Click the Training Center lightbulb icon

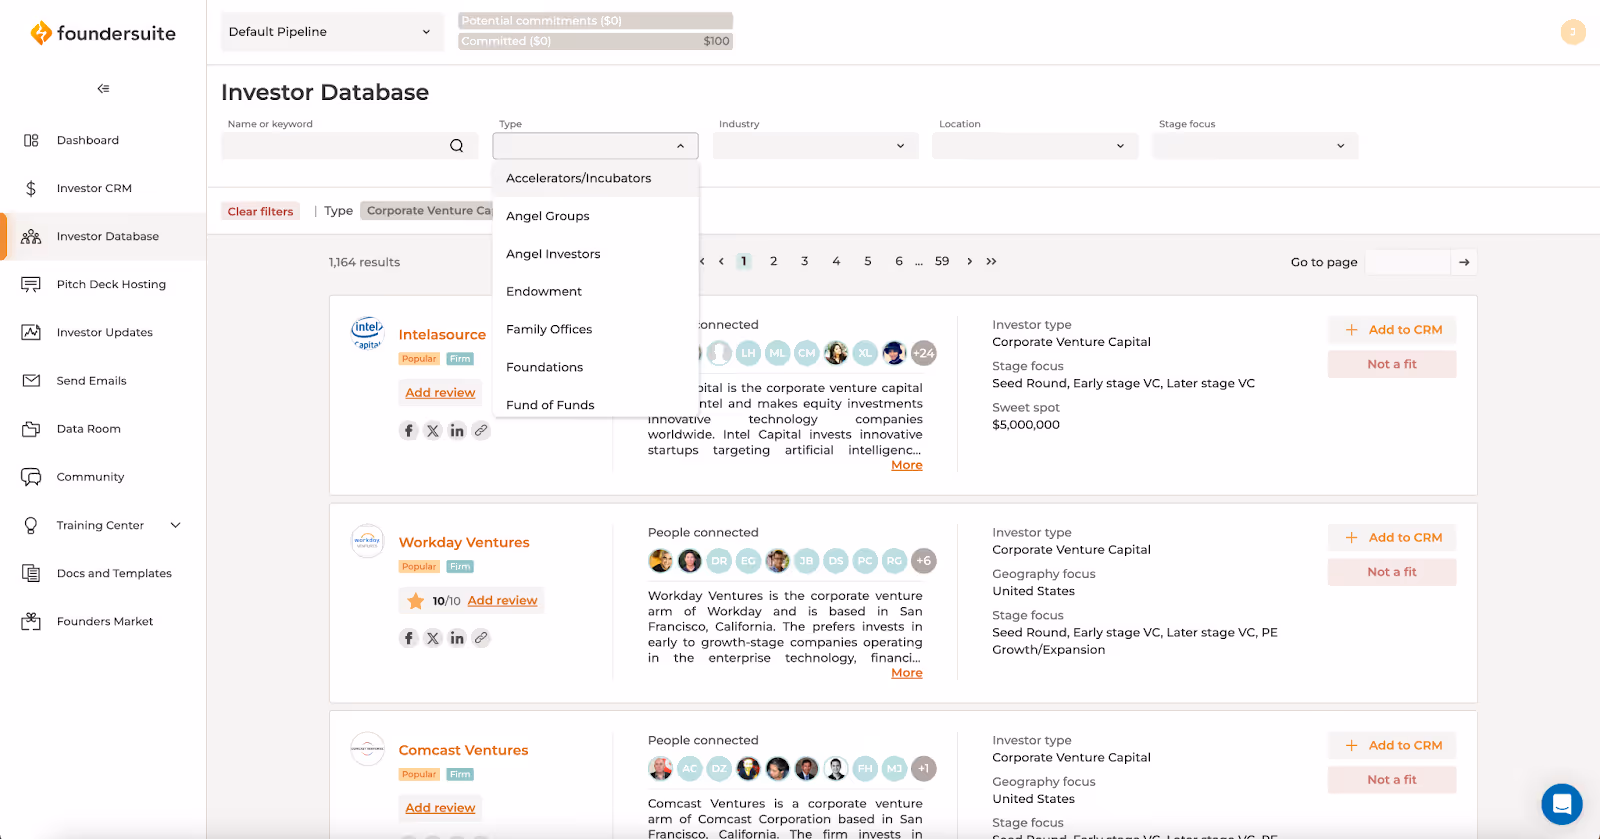(x=31, y=525)
